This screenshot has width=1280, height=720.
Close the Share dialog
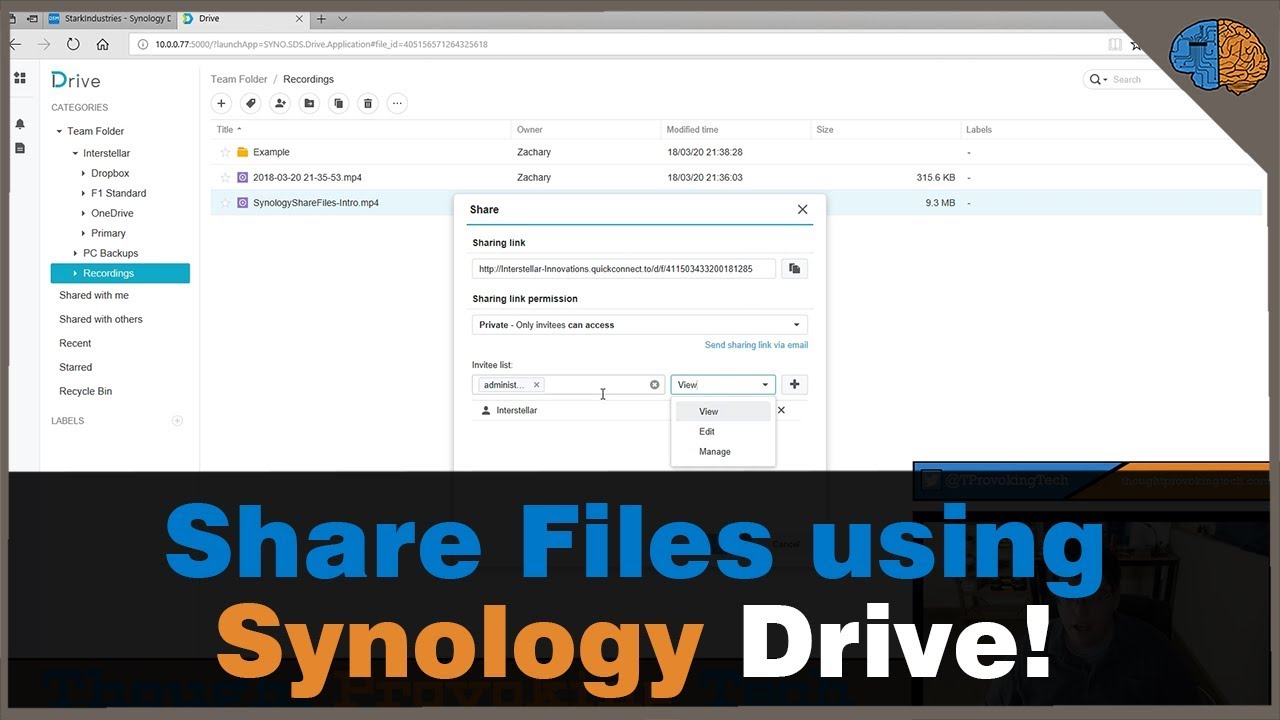pyautogui.click(x=802, y=210)
